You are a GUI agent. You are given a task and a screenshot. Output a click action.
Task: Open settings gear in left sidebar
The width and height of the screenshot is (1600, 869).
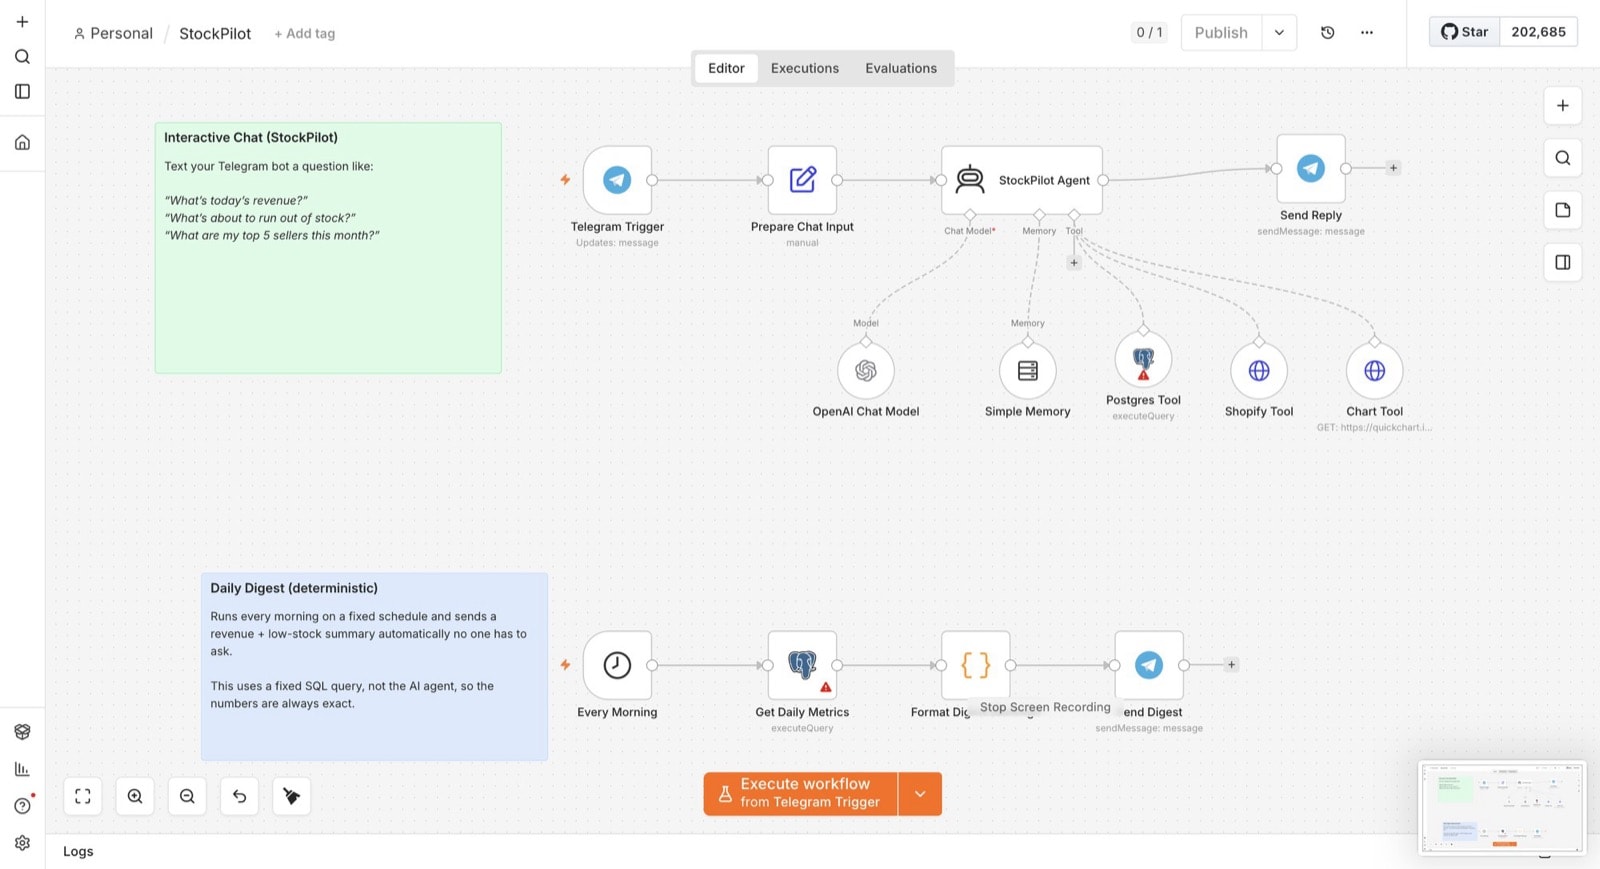(x=22, y=843)
